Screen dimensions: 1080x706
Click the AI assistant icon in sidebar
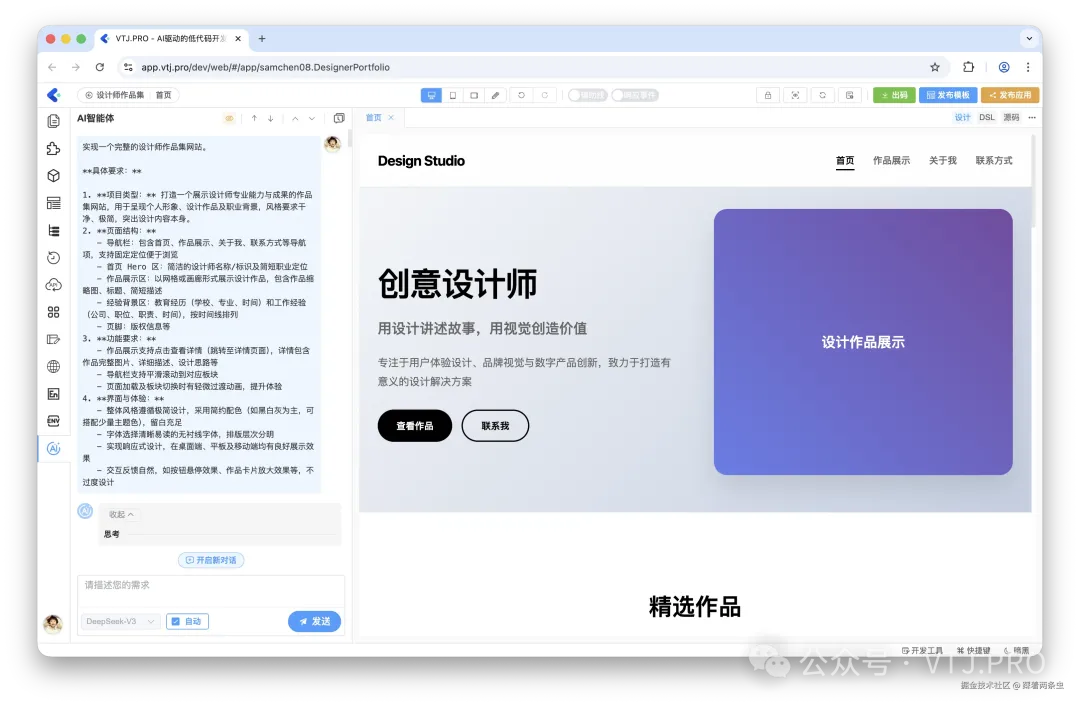tap(53, 448)
